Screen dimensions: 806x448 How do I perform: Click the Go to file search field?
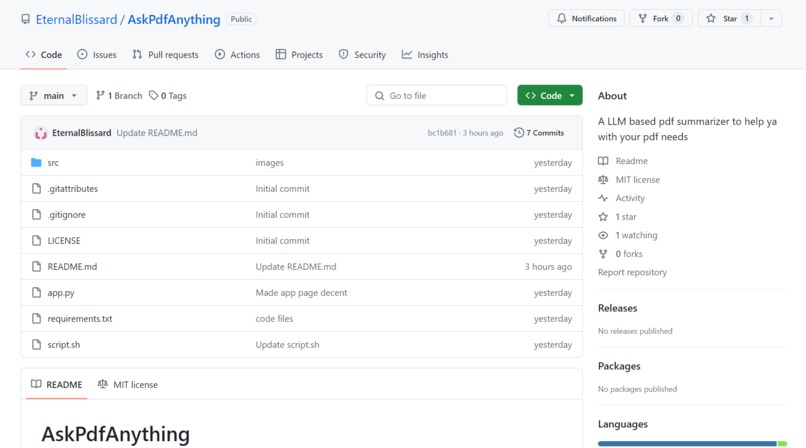pyautogui.click(x=436, y=96)
